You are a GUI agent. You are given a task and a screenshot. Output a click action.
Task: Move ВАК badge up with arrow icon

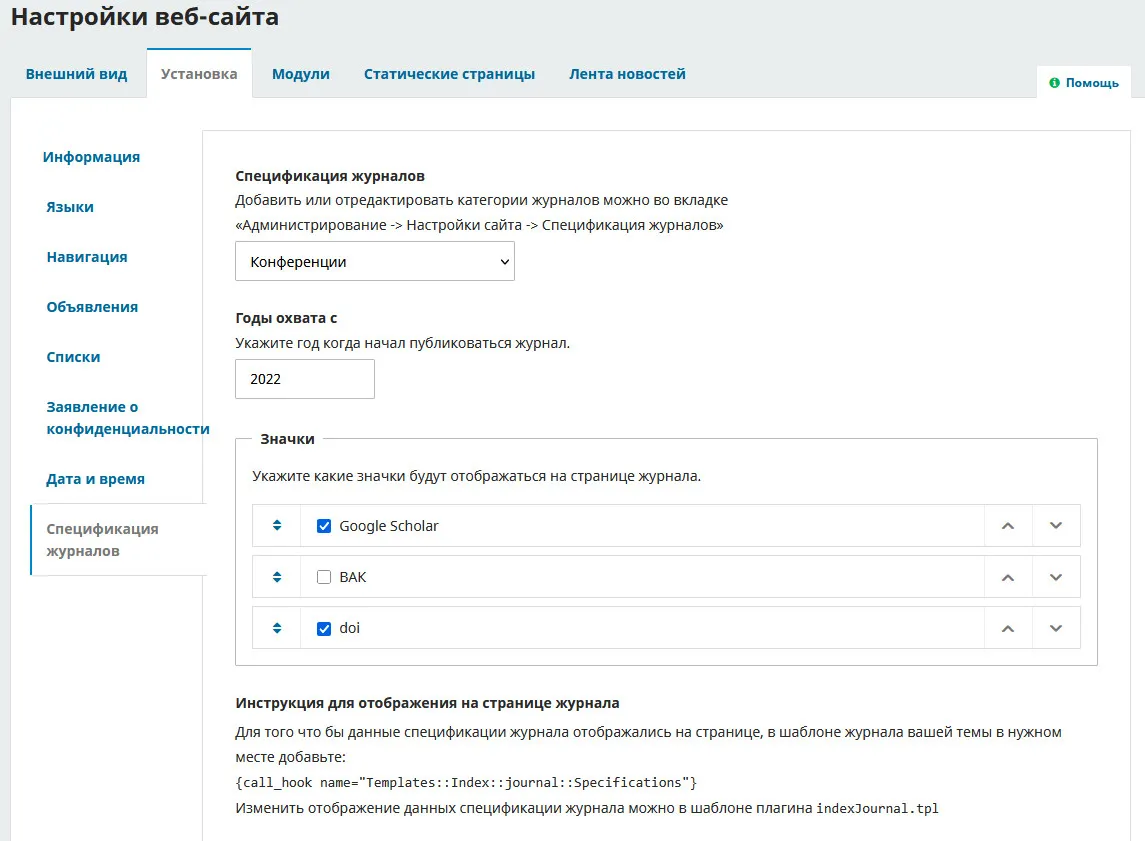click(x=1008, y=577)
